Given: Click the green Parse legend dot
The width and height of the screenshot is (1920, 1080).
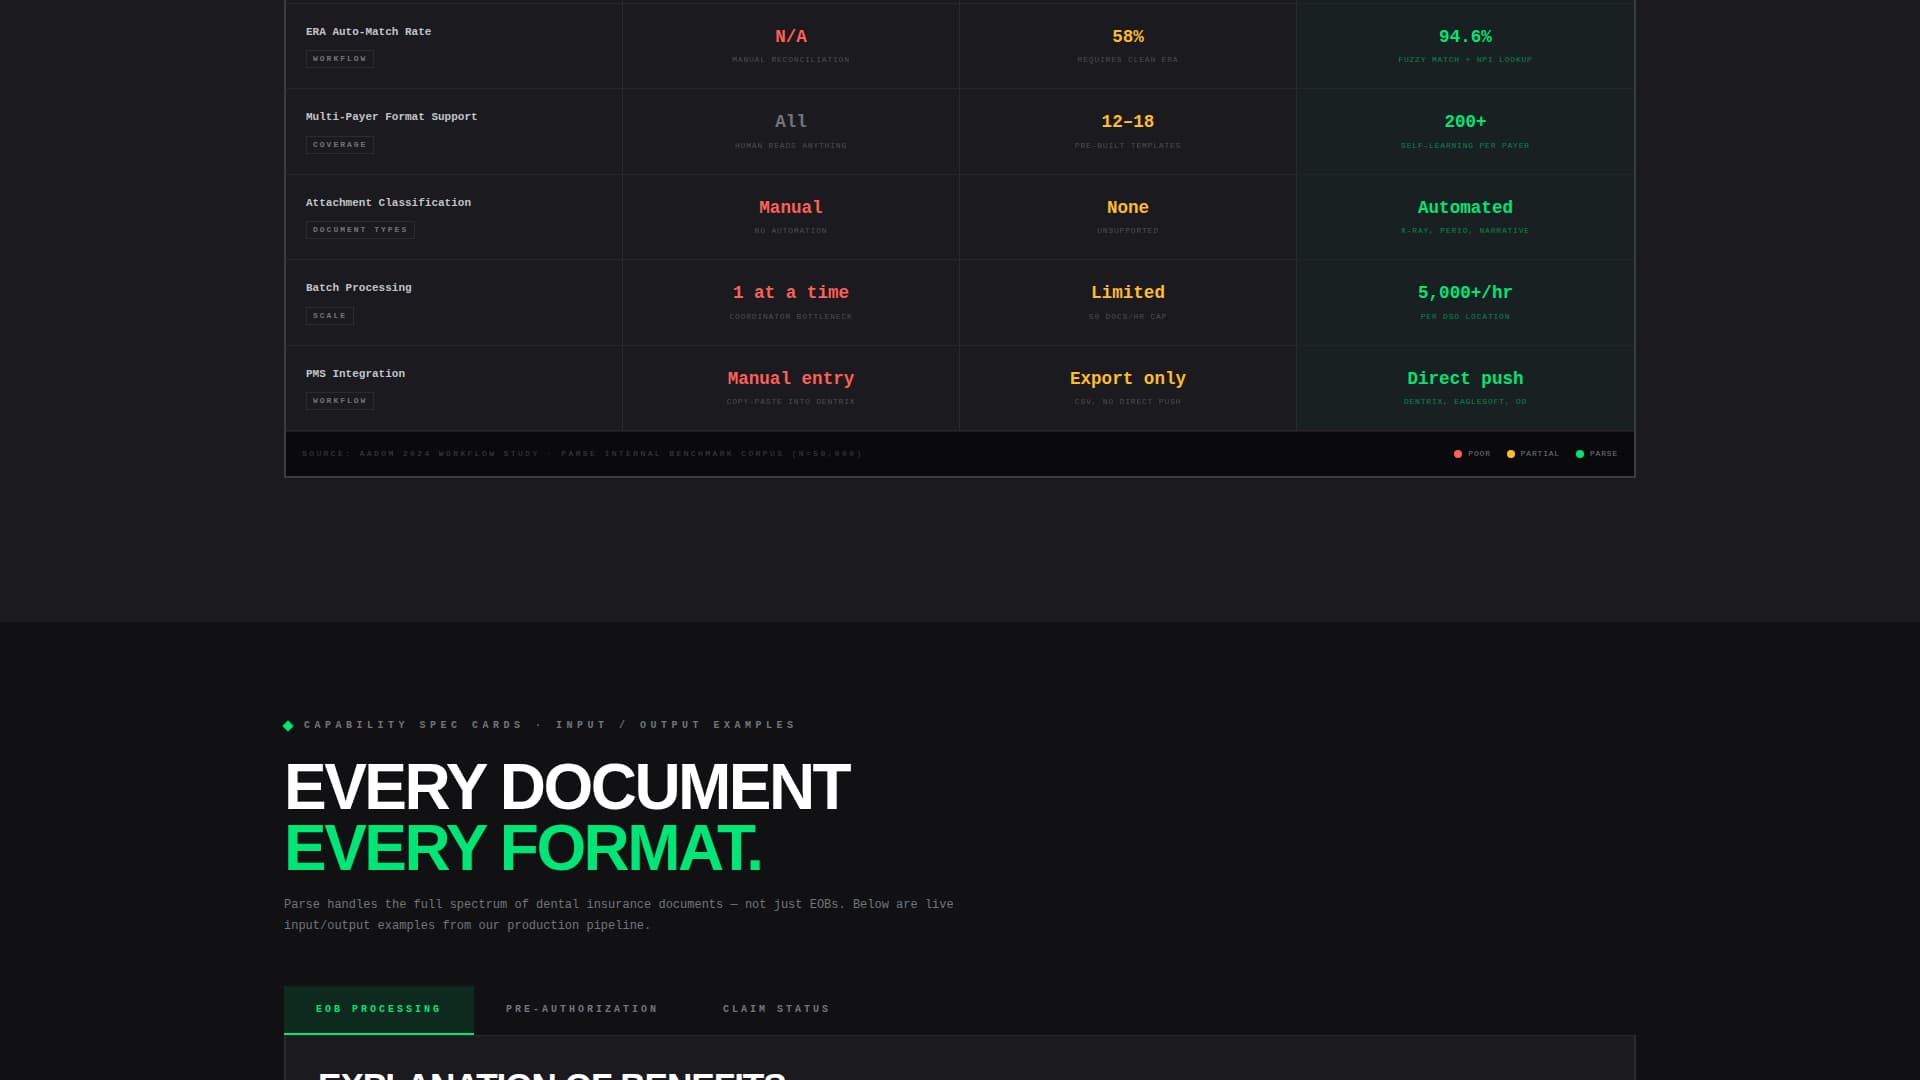Looking at the screenshot, I should click(x=1580, y=454).
